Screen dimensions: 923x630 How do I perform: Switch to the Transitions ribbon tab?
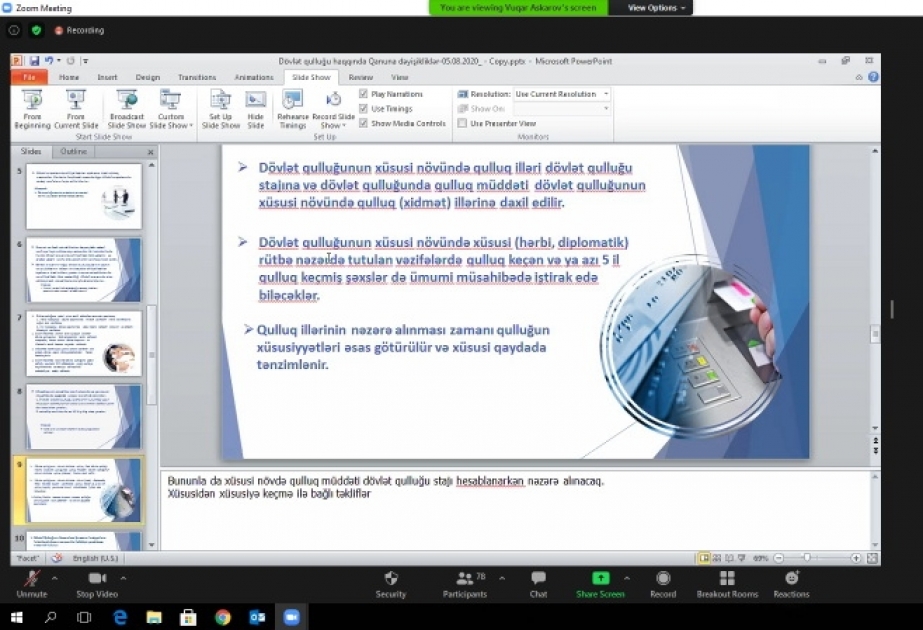pos(197,77)
